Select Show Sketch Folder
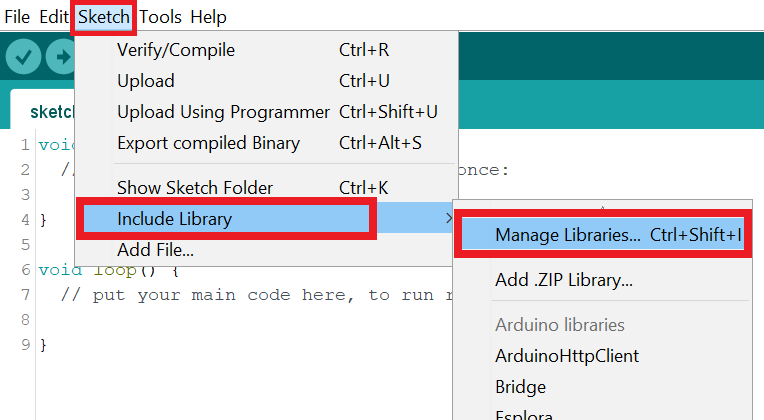 [195, 187]
